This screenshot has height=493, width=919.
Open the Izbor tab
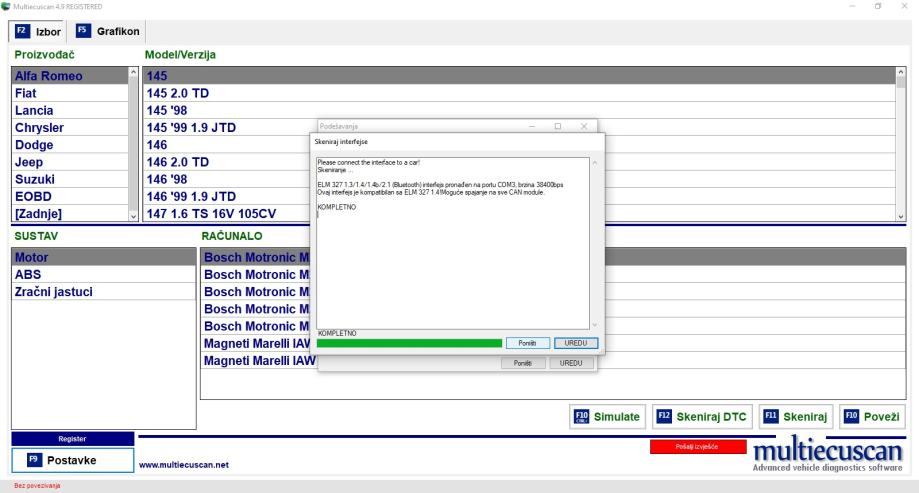38,31
